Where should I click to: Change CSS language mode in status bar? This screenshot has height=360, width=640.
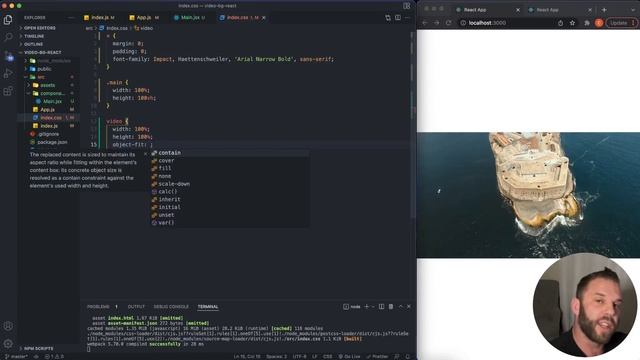pyautogui.click(x=328, y=356)
